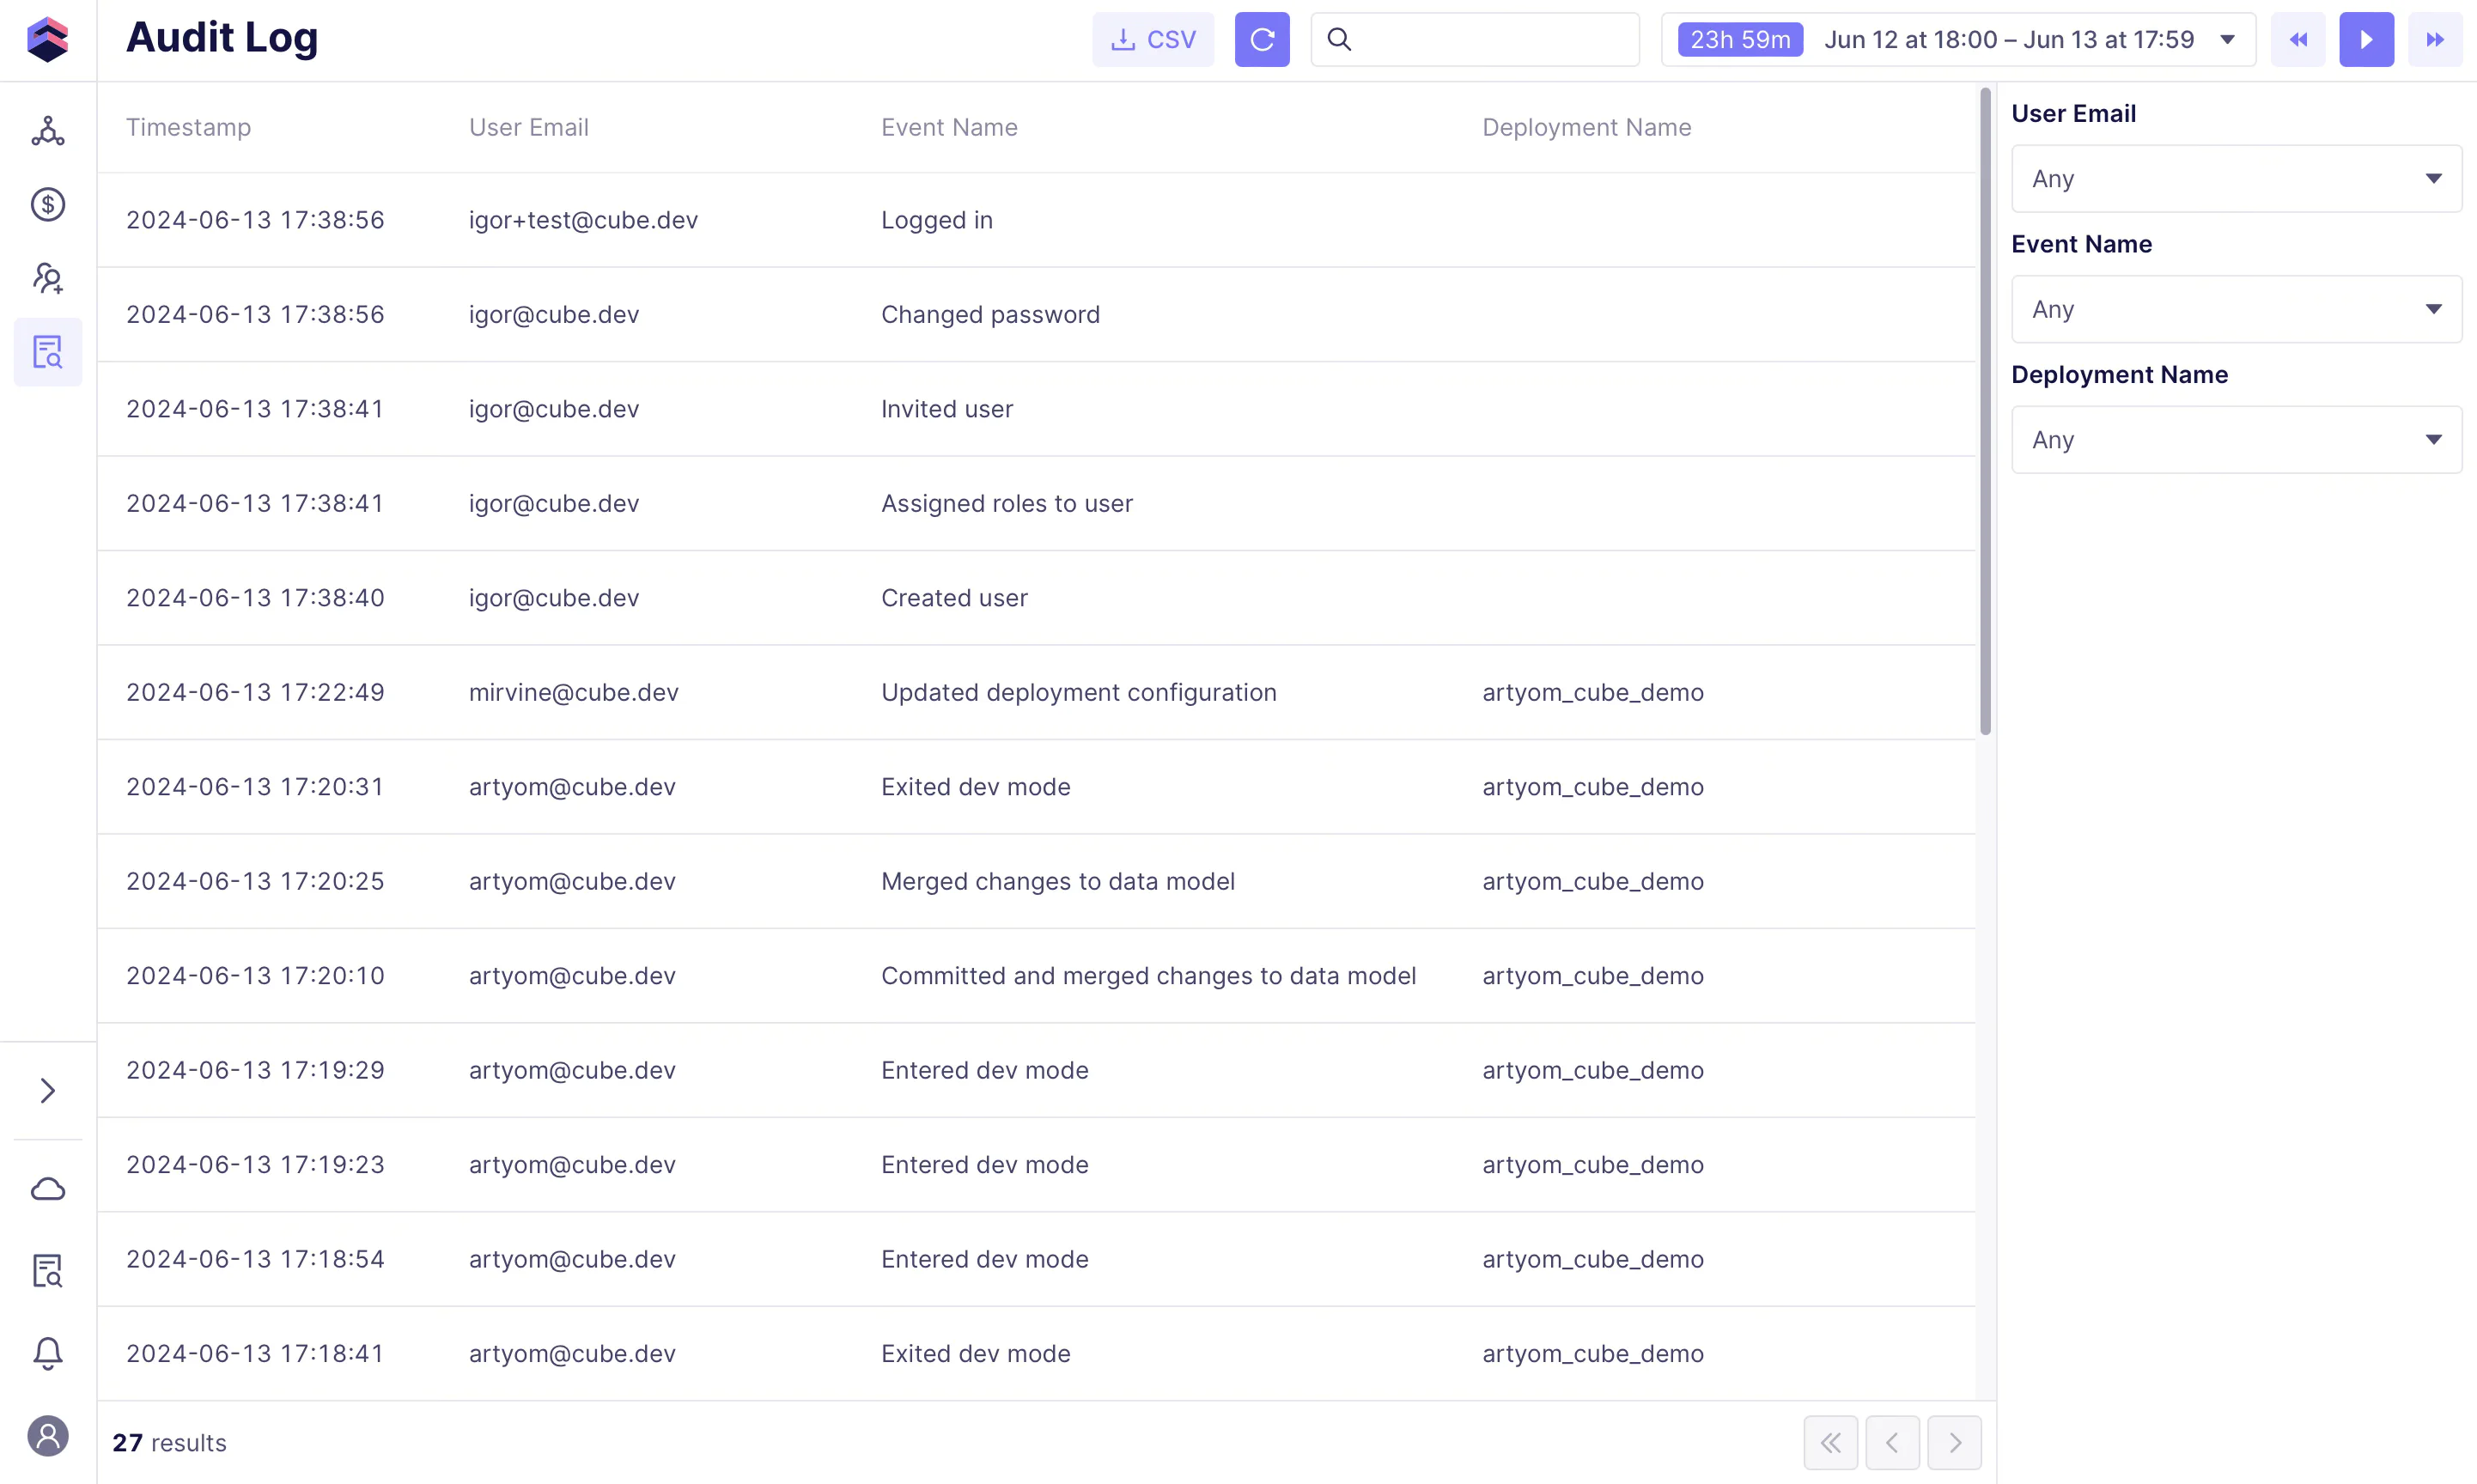Open the User Email filter dropdown
This screenshot has width=2477, height=1484.
pos(2235,179)
